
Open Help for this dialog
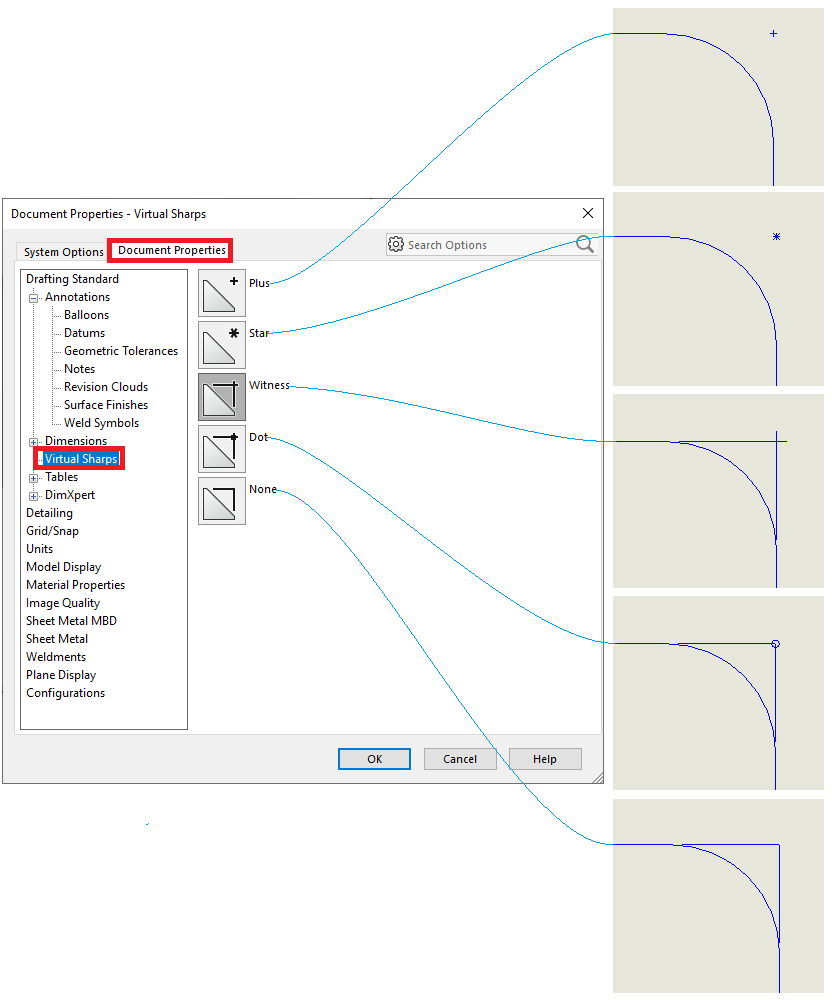tap(545, 759)
